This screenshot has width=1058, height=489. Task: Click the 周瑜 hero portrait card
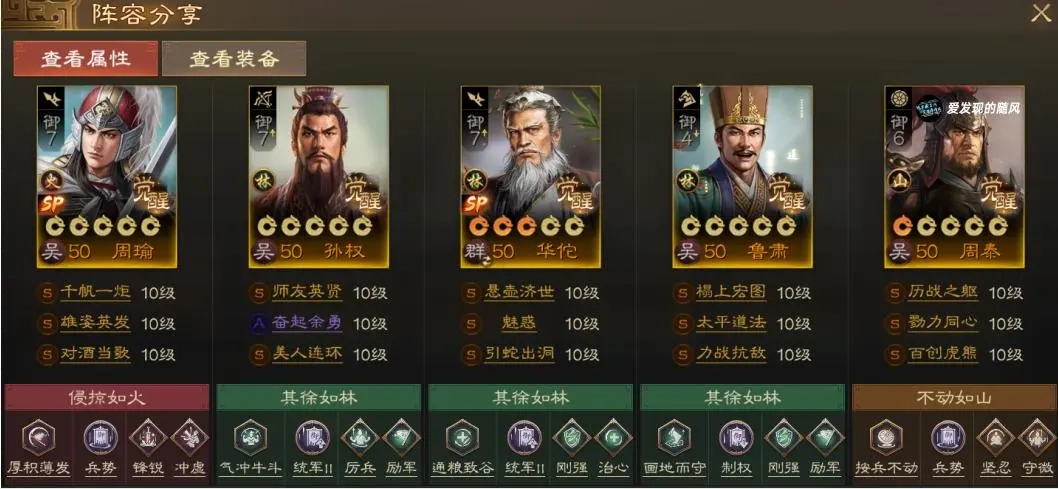(x=107, y=177)
